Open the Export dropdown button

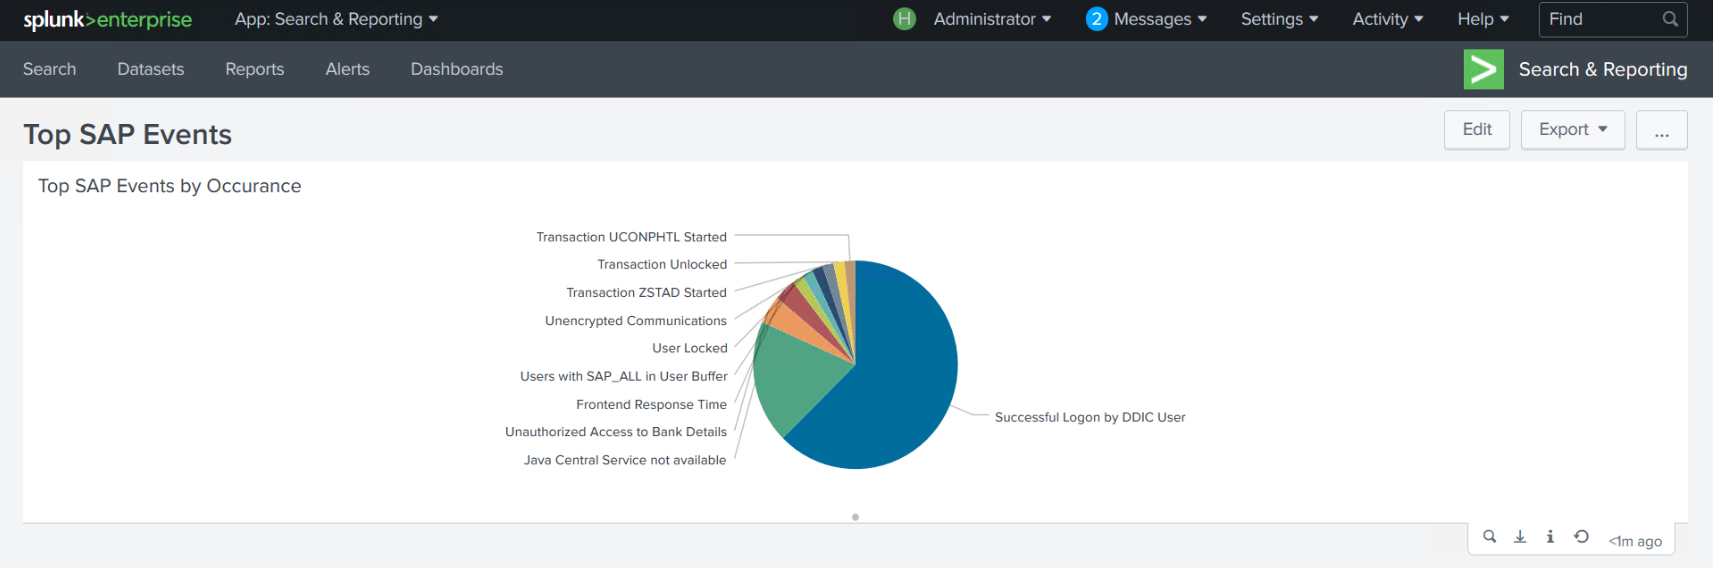pyautogui.click(x=1572, y=129)
